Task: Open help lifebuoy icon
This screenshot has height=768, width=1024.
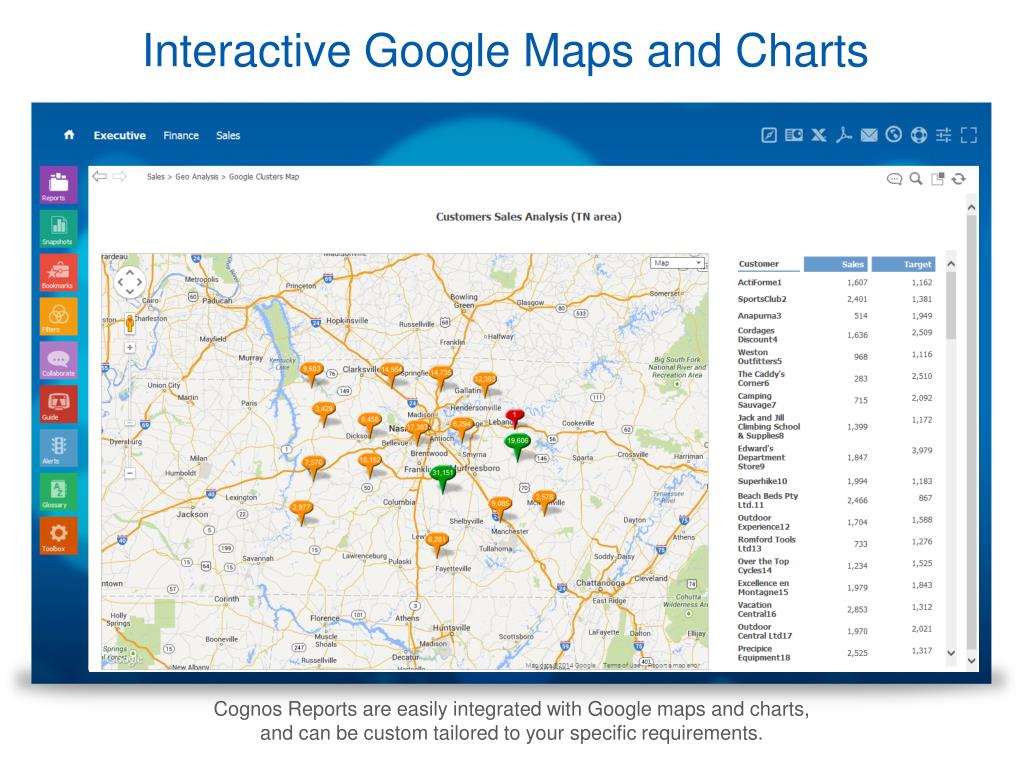Action: [919, 135]
